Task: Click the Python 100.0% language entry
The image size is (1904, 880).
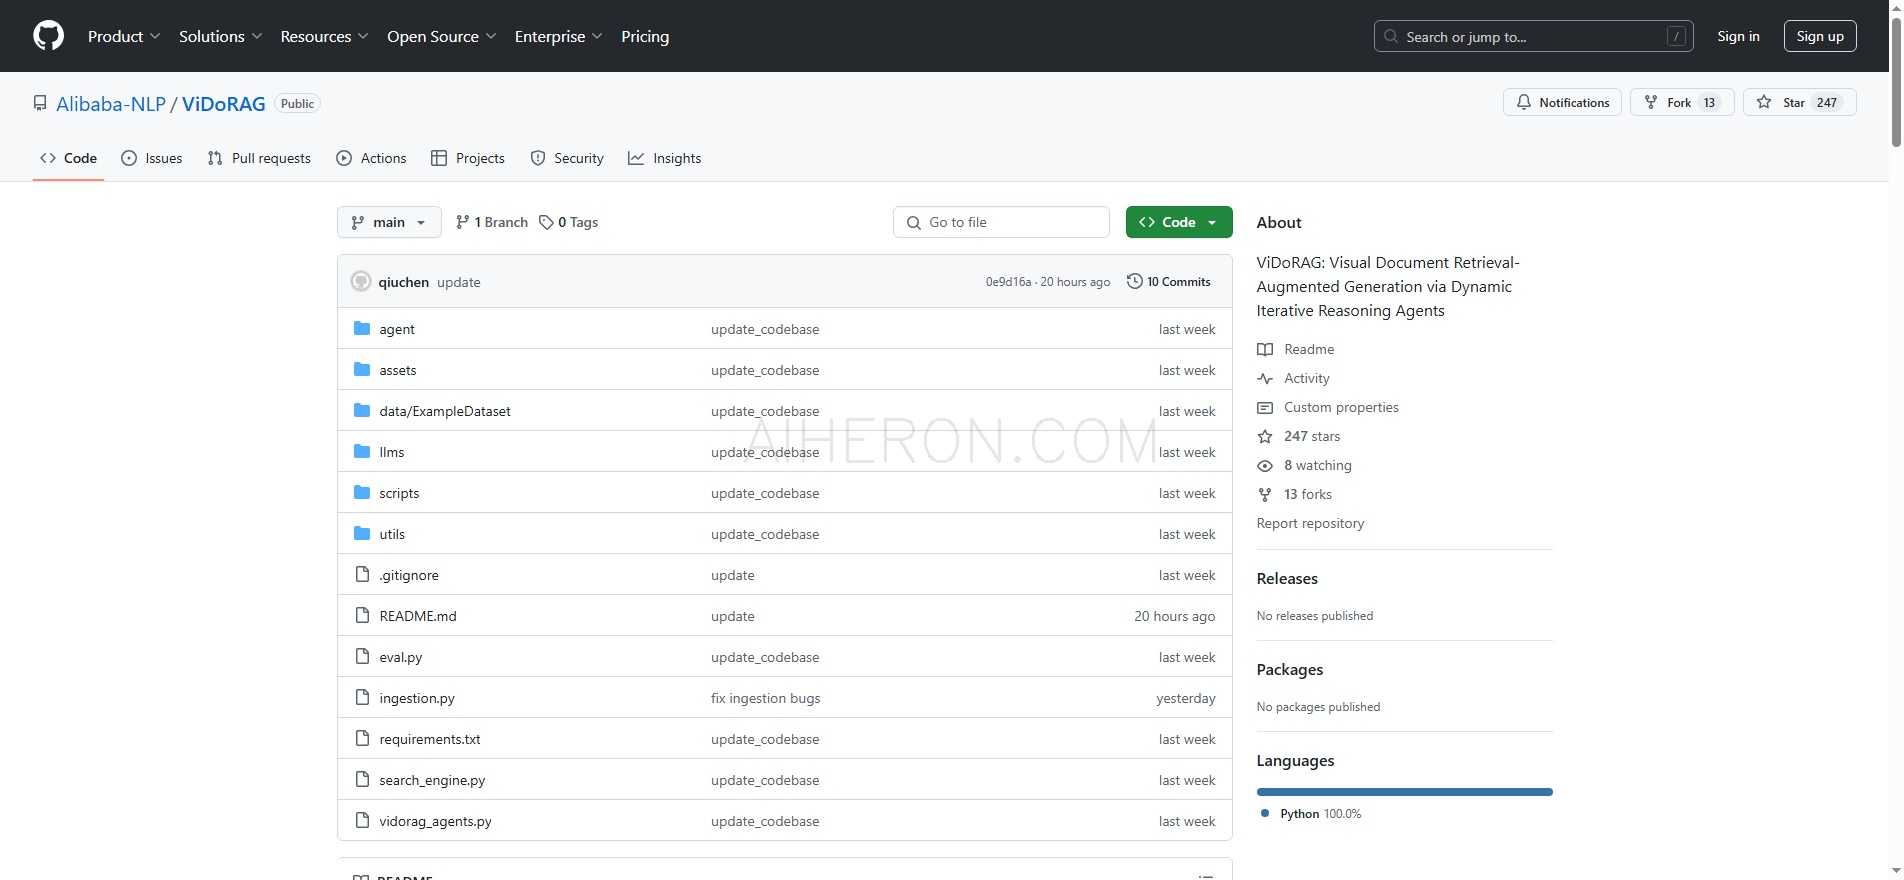Action: pos(1311,814)
